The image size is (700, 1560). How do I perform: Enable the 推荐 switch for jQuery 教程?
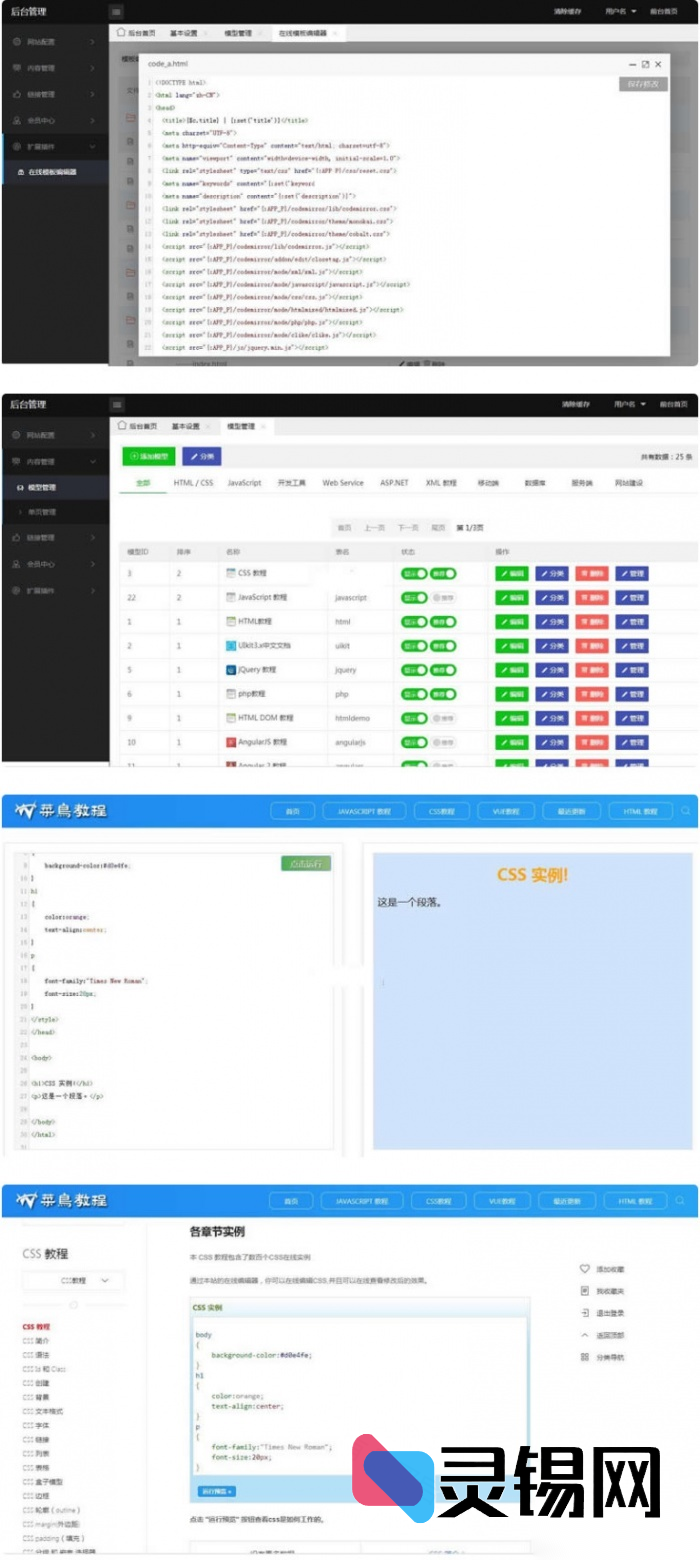tap(443, 669)
